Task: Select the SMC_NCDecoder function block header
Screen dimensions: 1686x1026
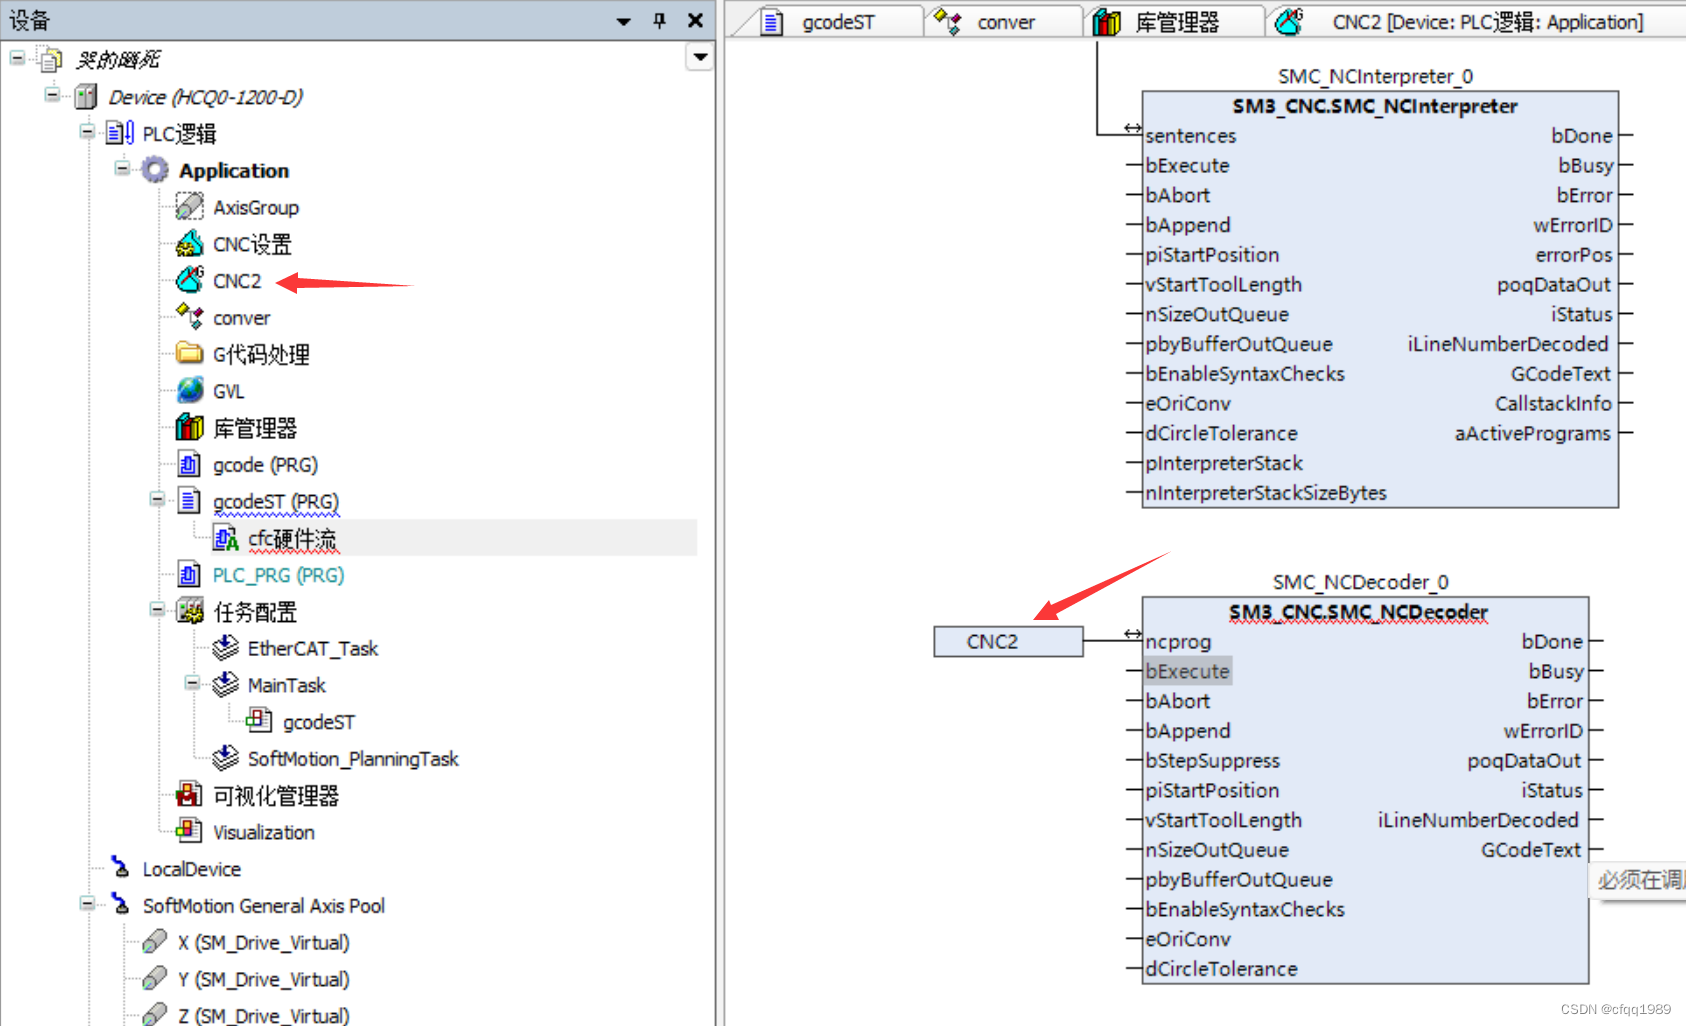Action: 1358,612
